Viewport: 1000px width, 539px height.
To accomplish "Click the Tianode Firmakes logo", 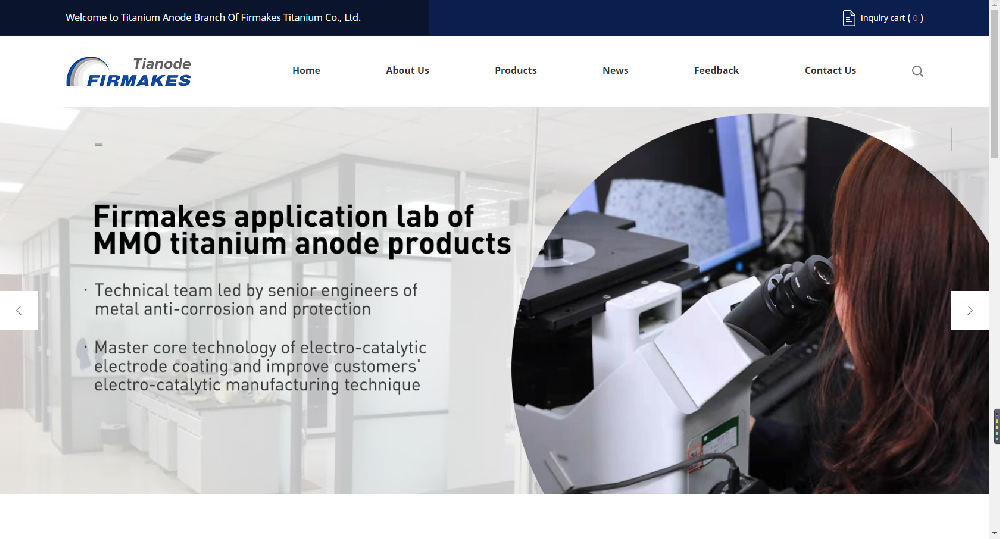I will [129, 71].
